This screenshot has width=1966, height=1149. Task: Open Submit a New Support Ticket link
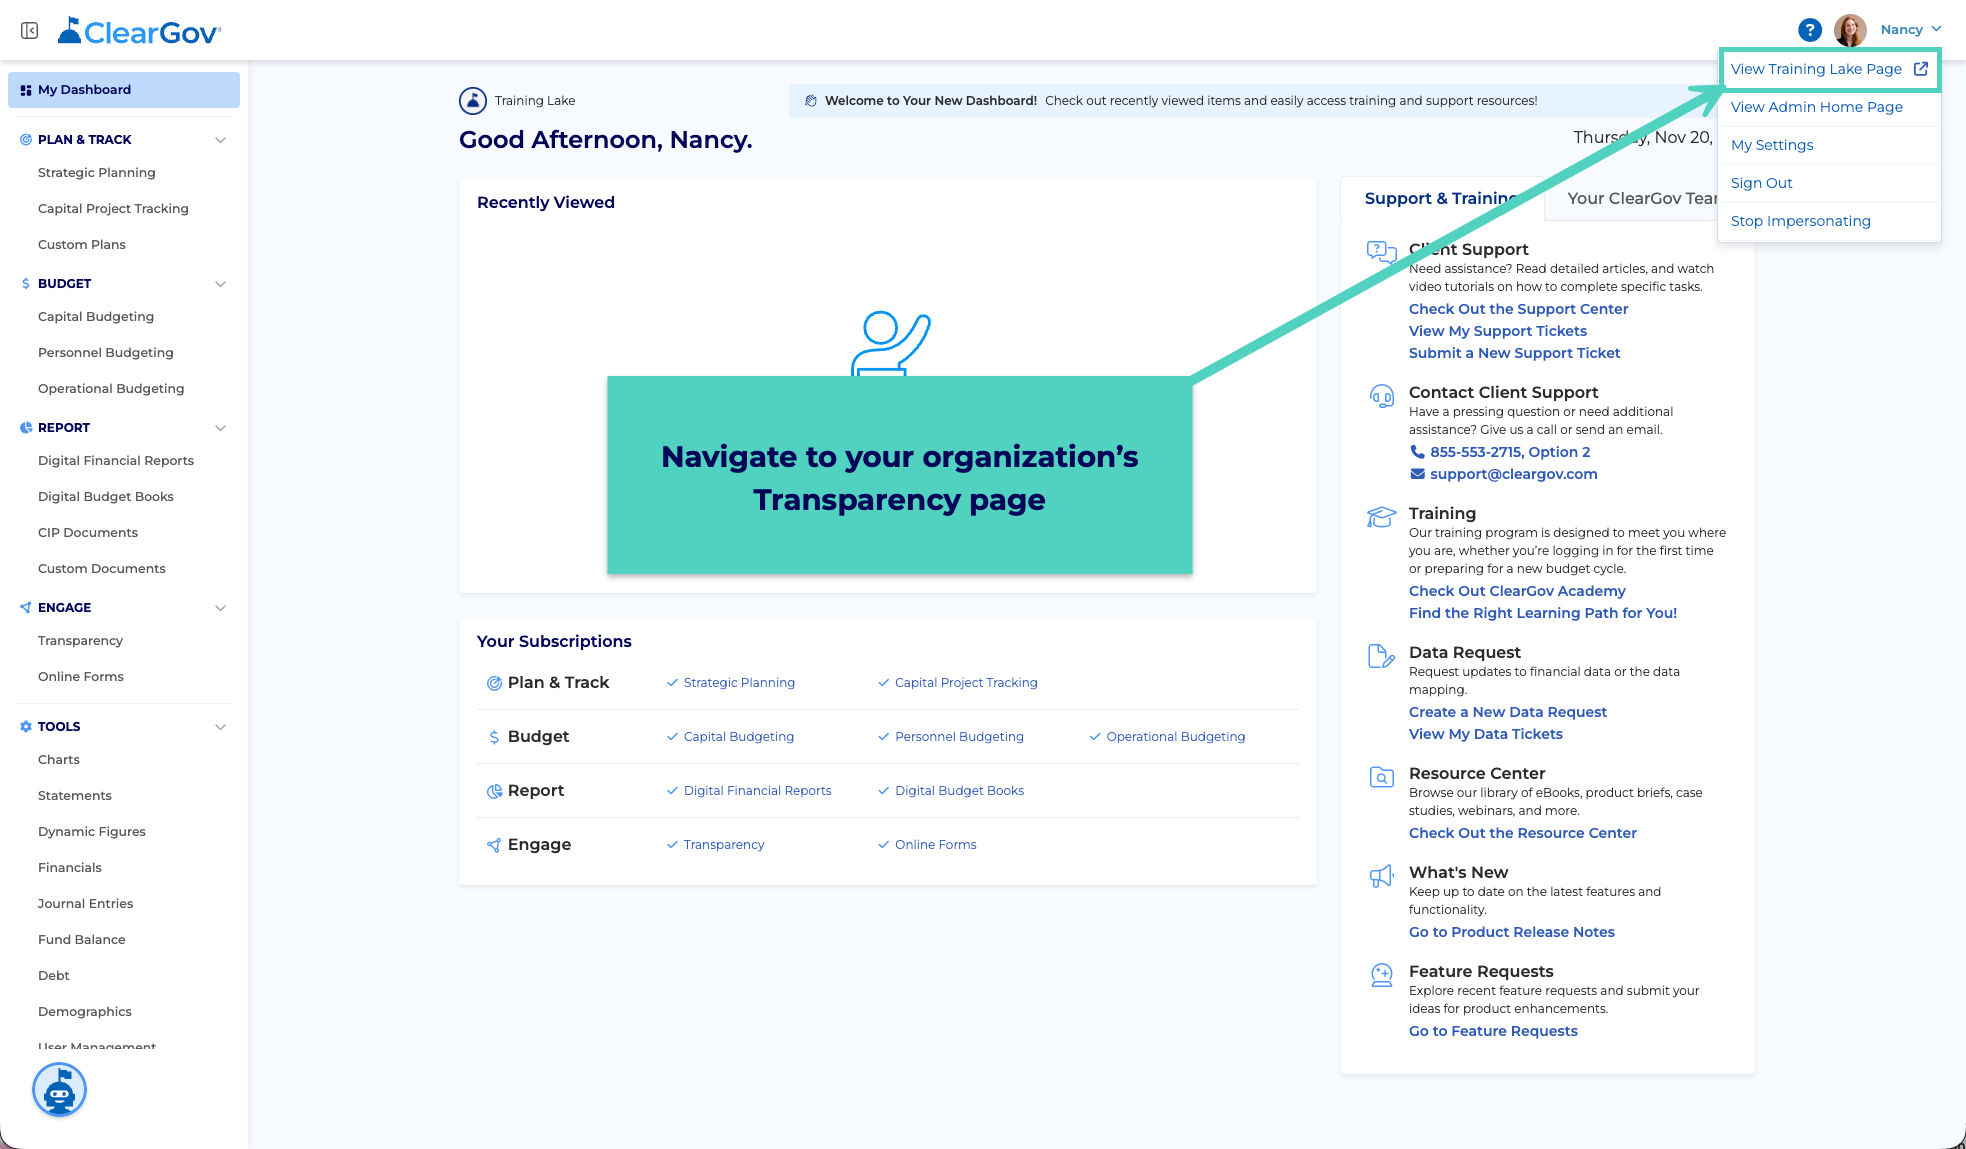(1514, 353)
